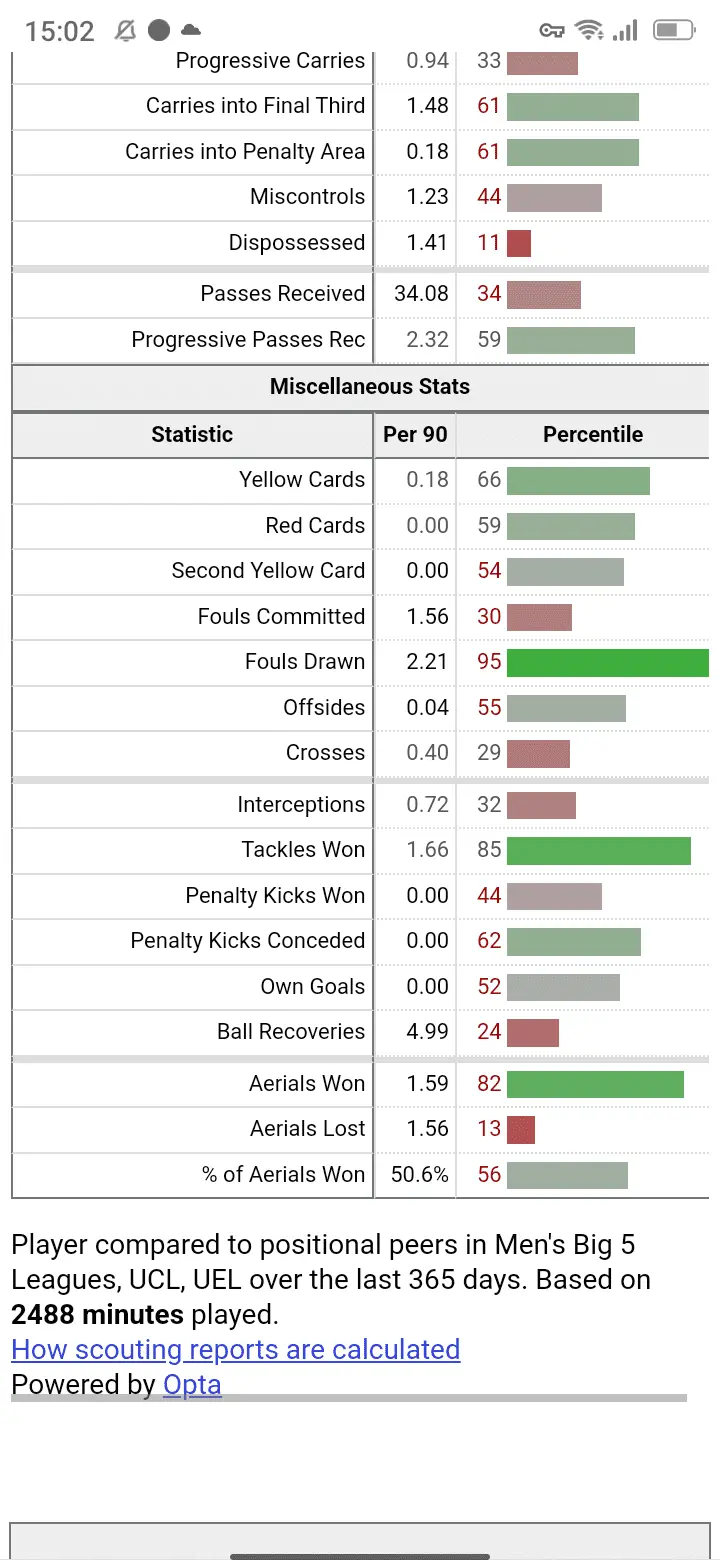Tap the Wi-Fi signal icon
Viewport: 720px width, 1560px height.
pyautogui.click(x=591, y=31)
